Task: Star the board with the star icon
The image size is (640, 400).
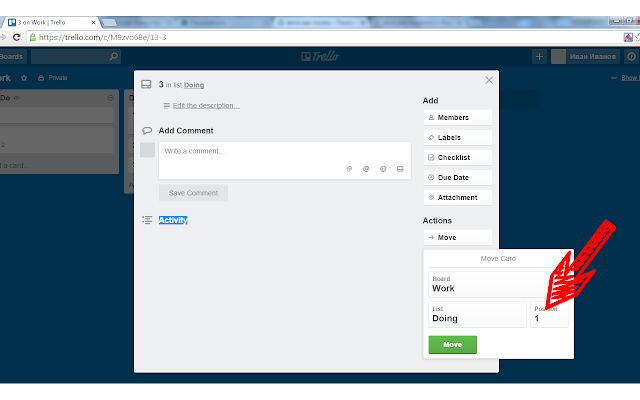Action: (x=24, y=78)
